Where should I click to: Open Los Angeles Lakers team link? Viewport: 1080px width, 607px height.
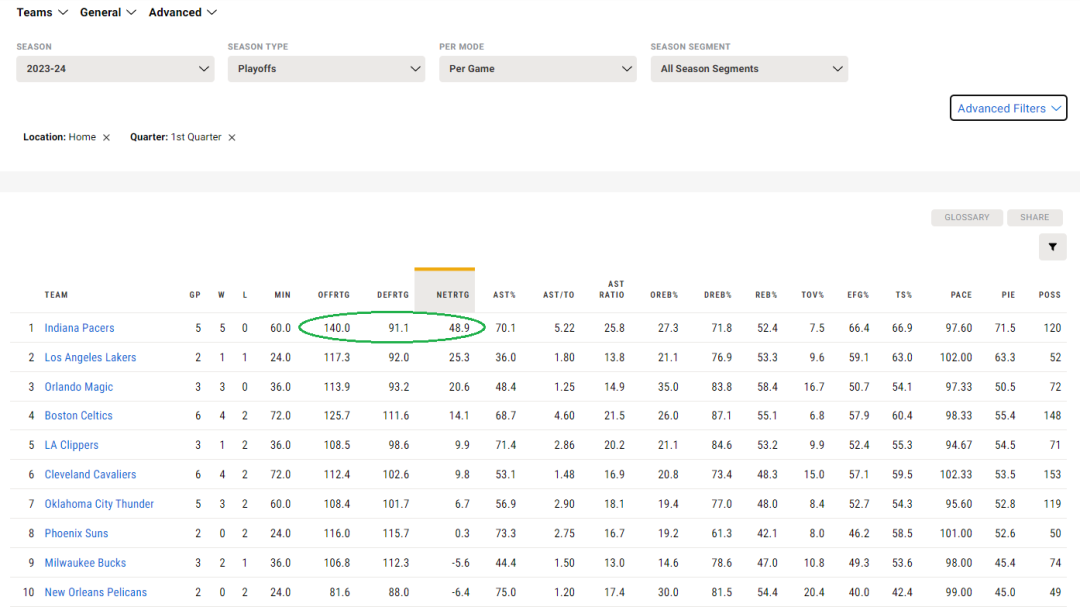click(x=90, y=358)
